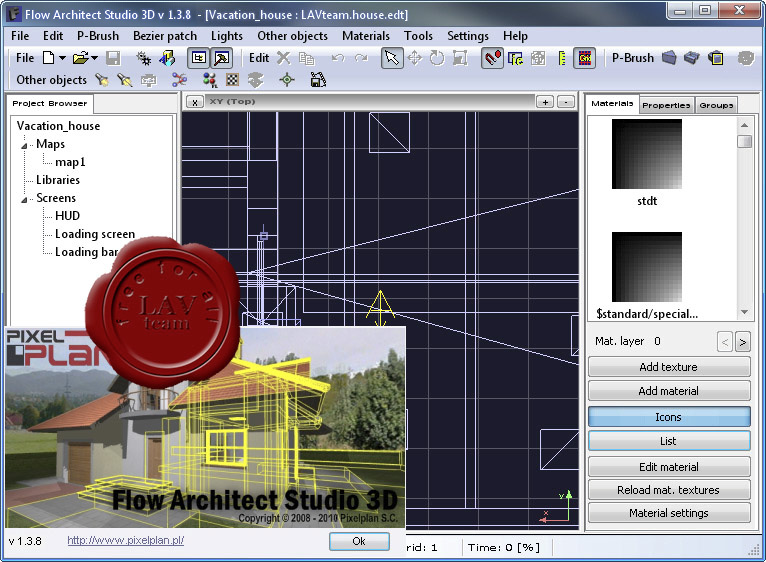
Task: Select the four-arrow move tool
Action: tap(415, 58)
